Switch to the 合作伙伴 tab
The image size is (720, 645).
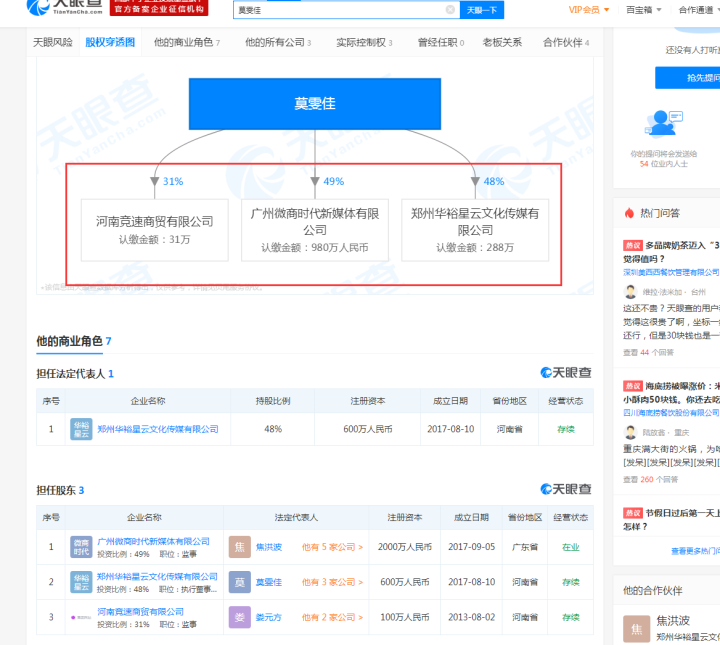[566, 42]
